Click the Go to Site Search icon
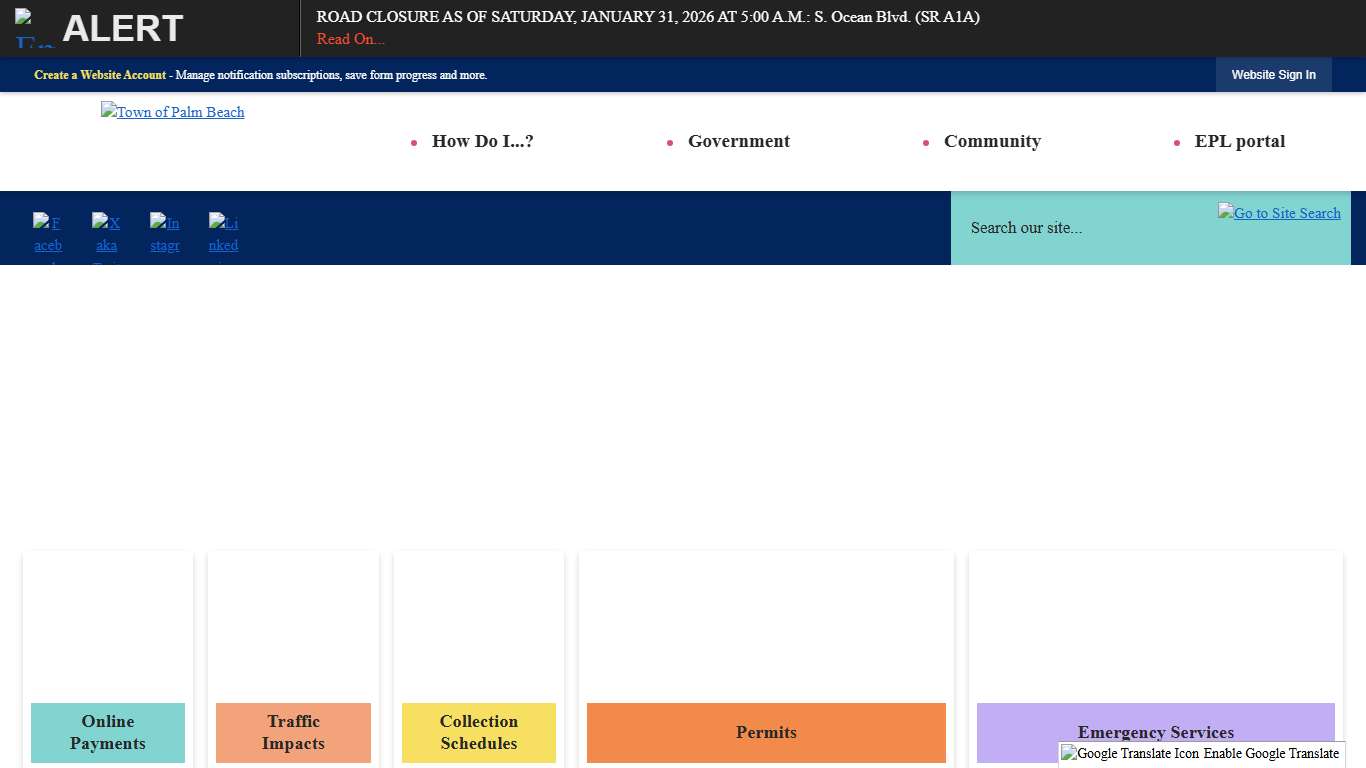Screen dimensions: 1366x768 [1279, 213]
